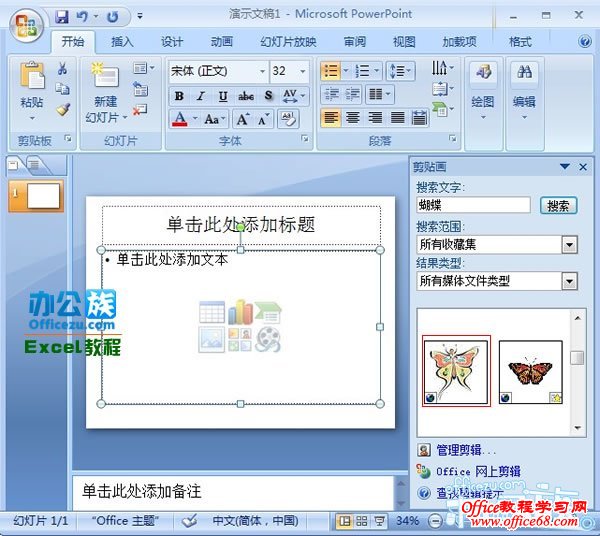Switch to the 动画 ribbon tab

click(x=222, y=41)
